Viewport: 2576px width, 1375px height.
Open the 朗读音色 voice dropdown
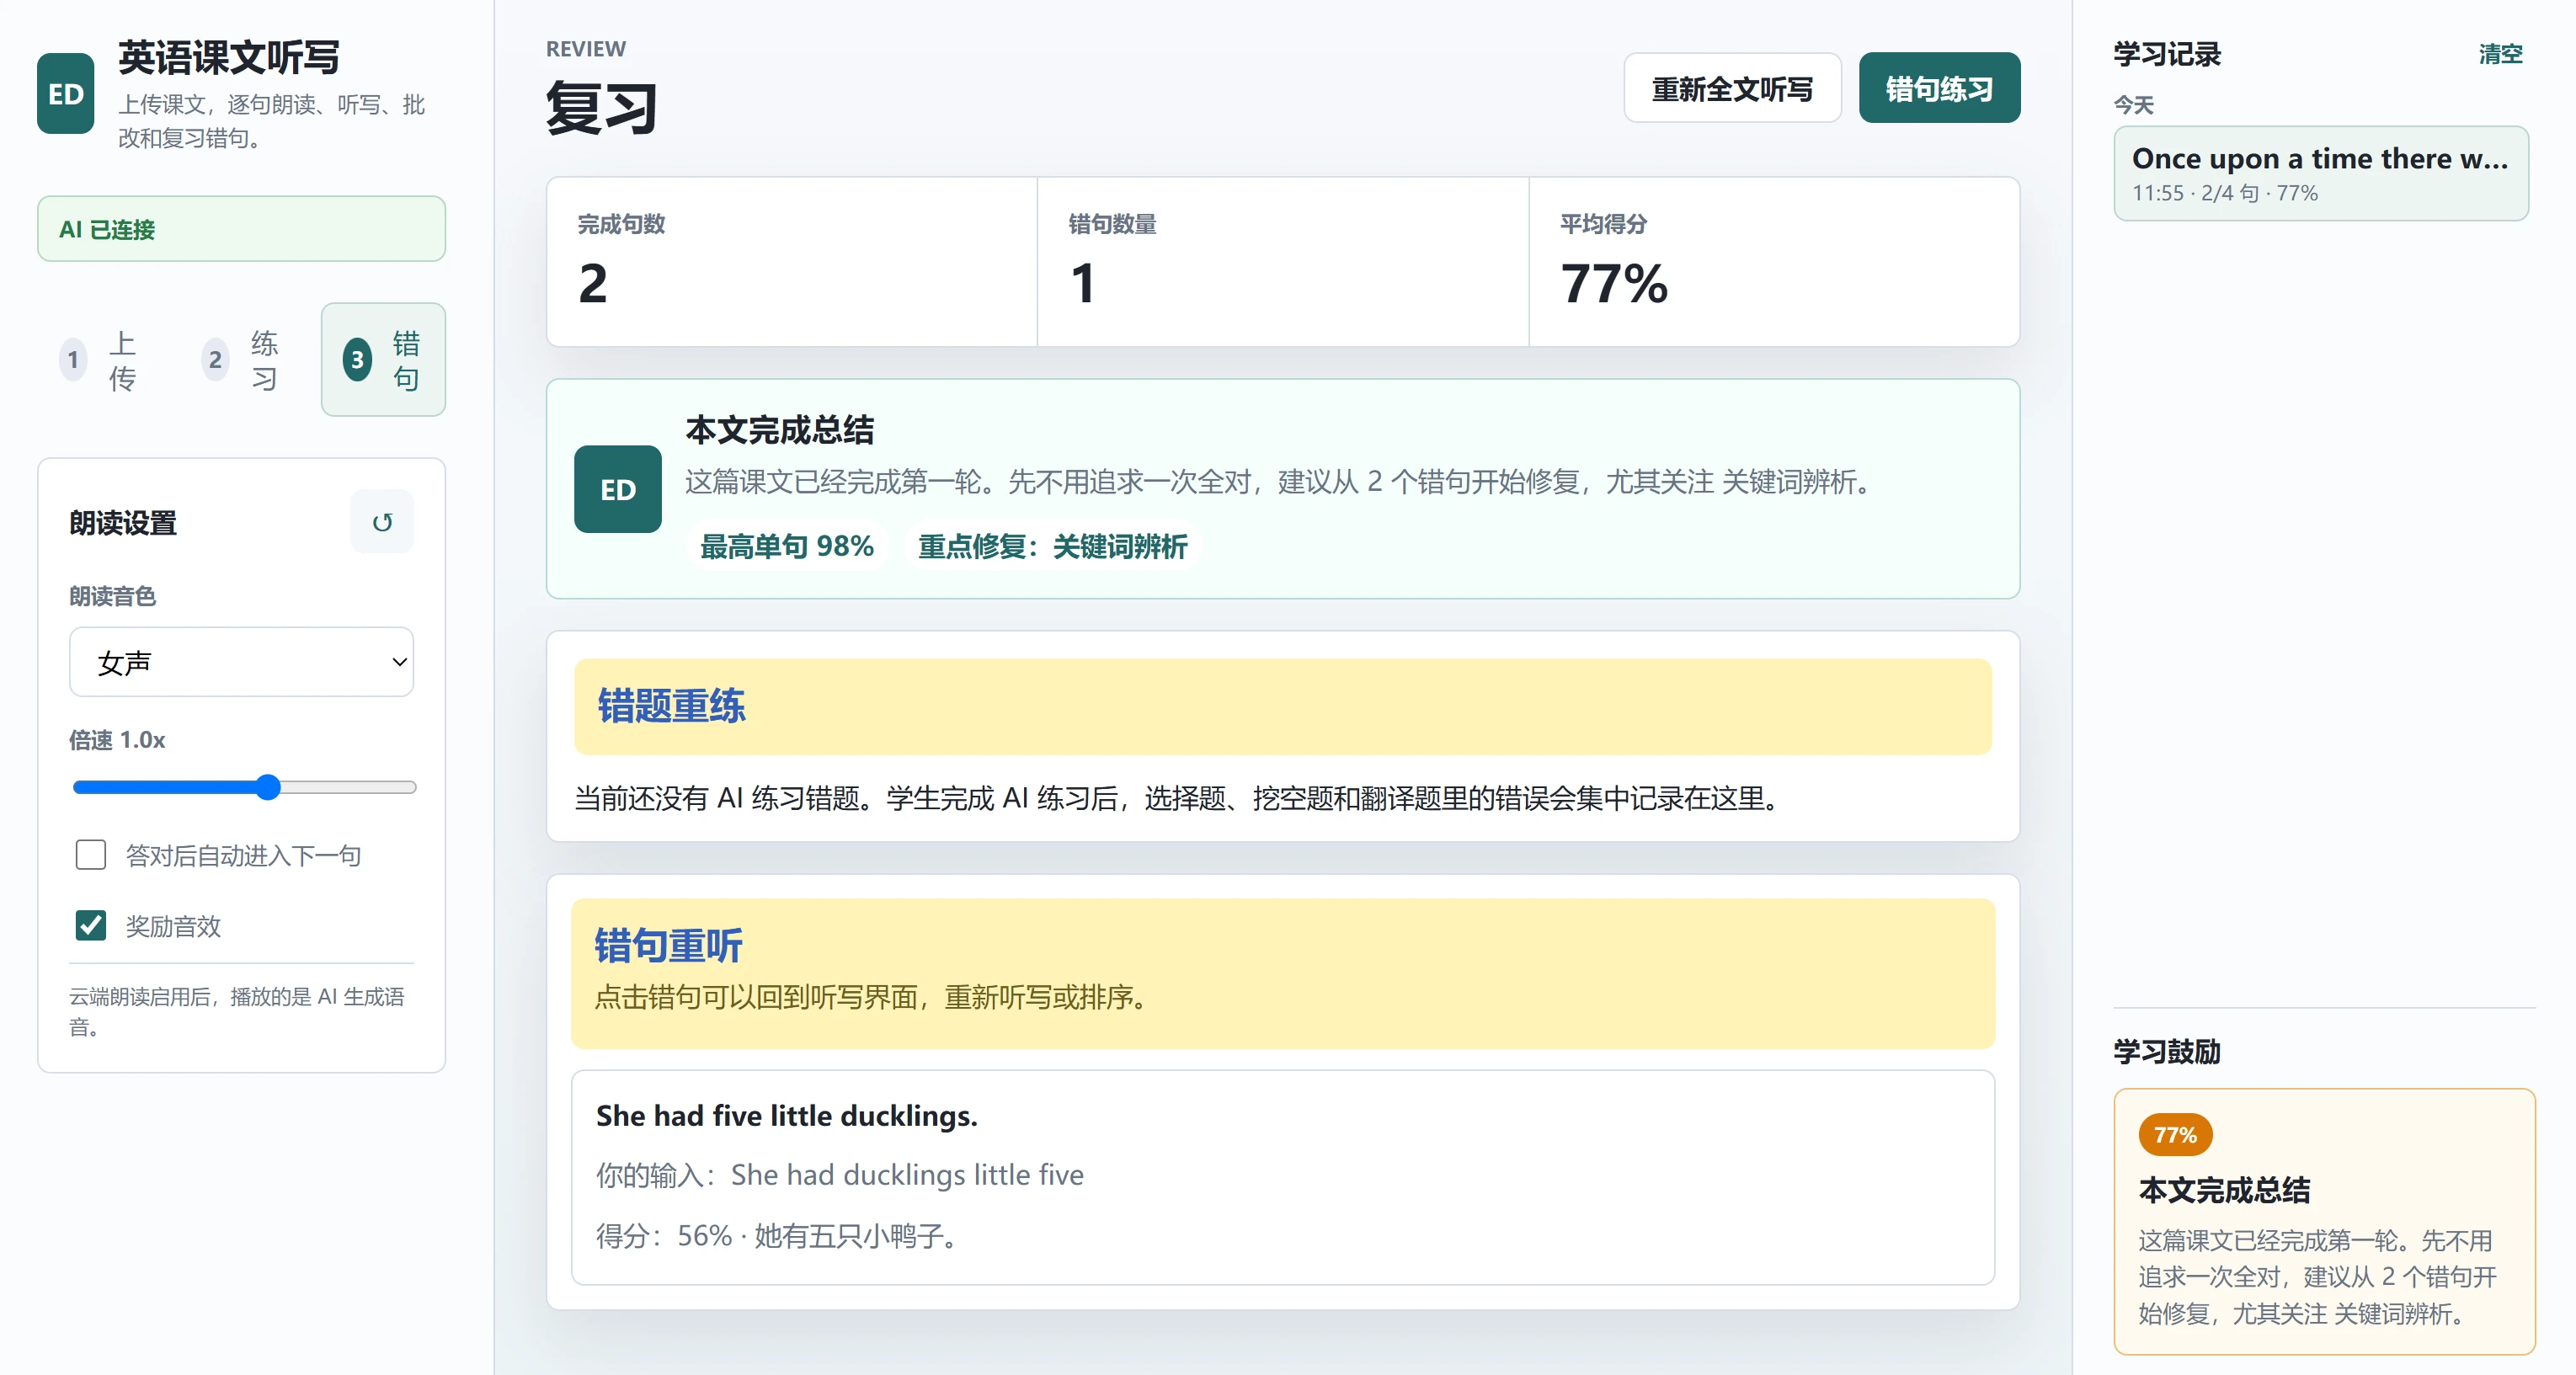[241, 662]
